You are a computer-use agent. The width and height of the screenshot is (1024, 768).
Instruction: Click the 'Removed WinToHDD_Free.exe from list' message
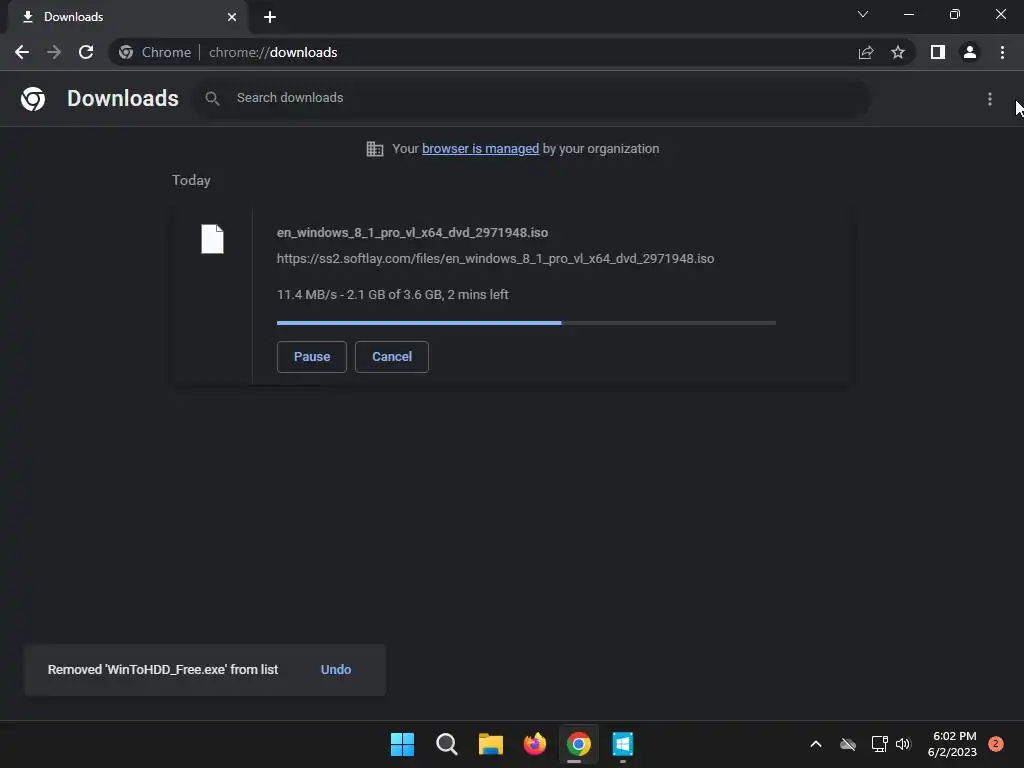pos(163,669)
